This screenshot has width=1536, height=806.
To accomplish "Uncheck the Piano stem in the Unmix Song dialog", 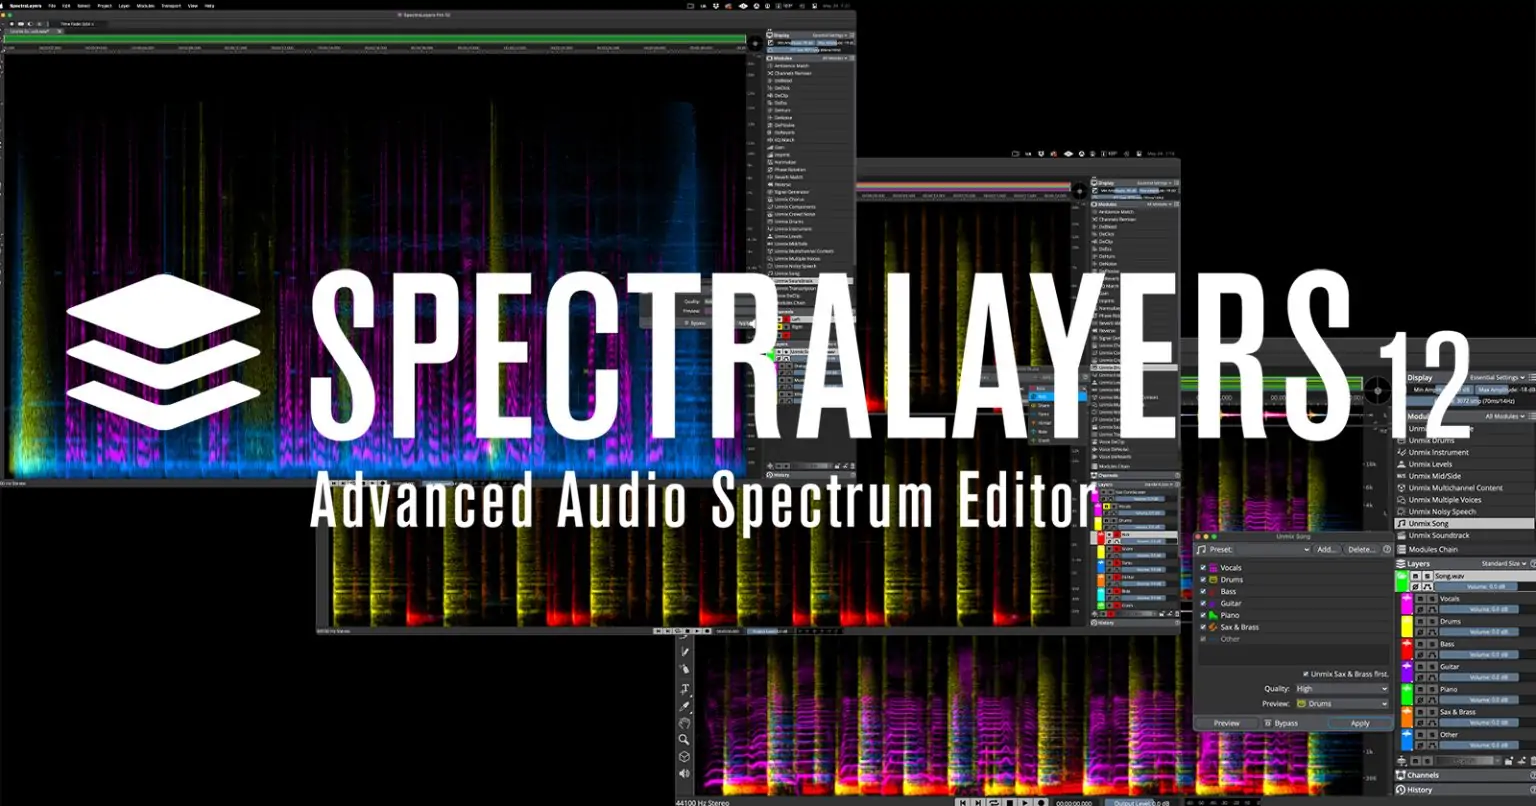I will pyautogui.click(x=1202, y=615).
